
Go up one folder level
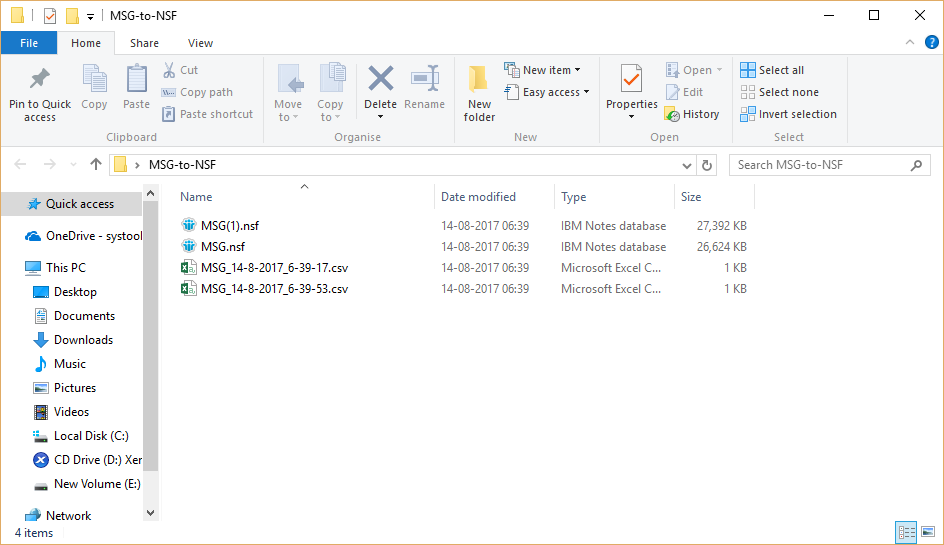96,164
